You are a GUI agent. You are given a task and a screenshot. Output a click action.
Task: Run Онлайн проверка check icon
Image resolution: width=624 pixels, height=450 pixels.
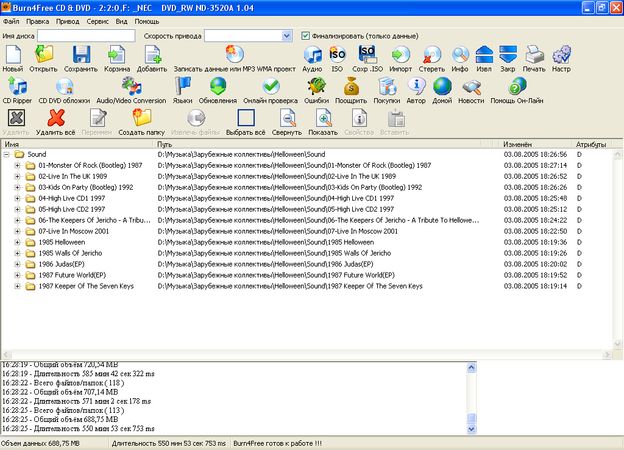coord(271,86)
